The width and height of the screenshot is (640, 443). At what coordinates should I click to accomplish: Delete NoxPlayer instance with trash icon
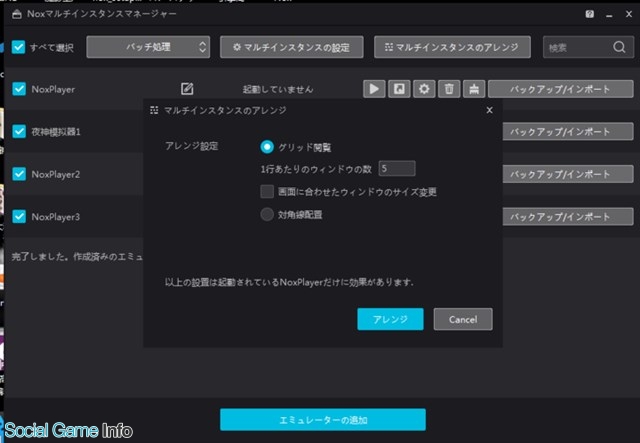pyautogui.click(x=449, y=89)
